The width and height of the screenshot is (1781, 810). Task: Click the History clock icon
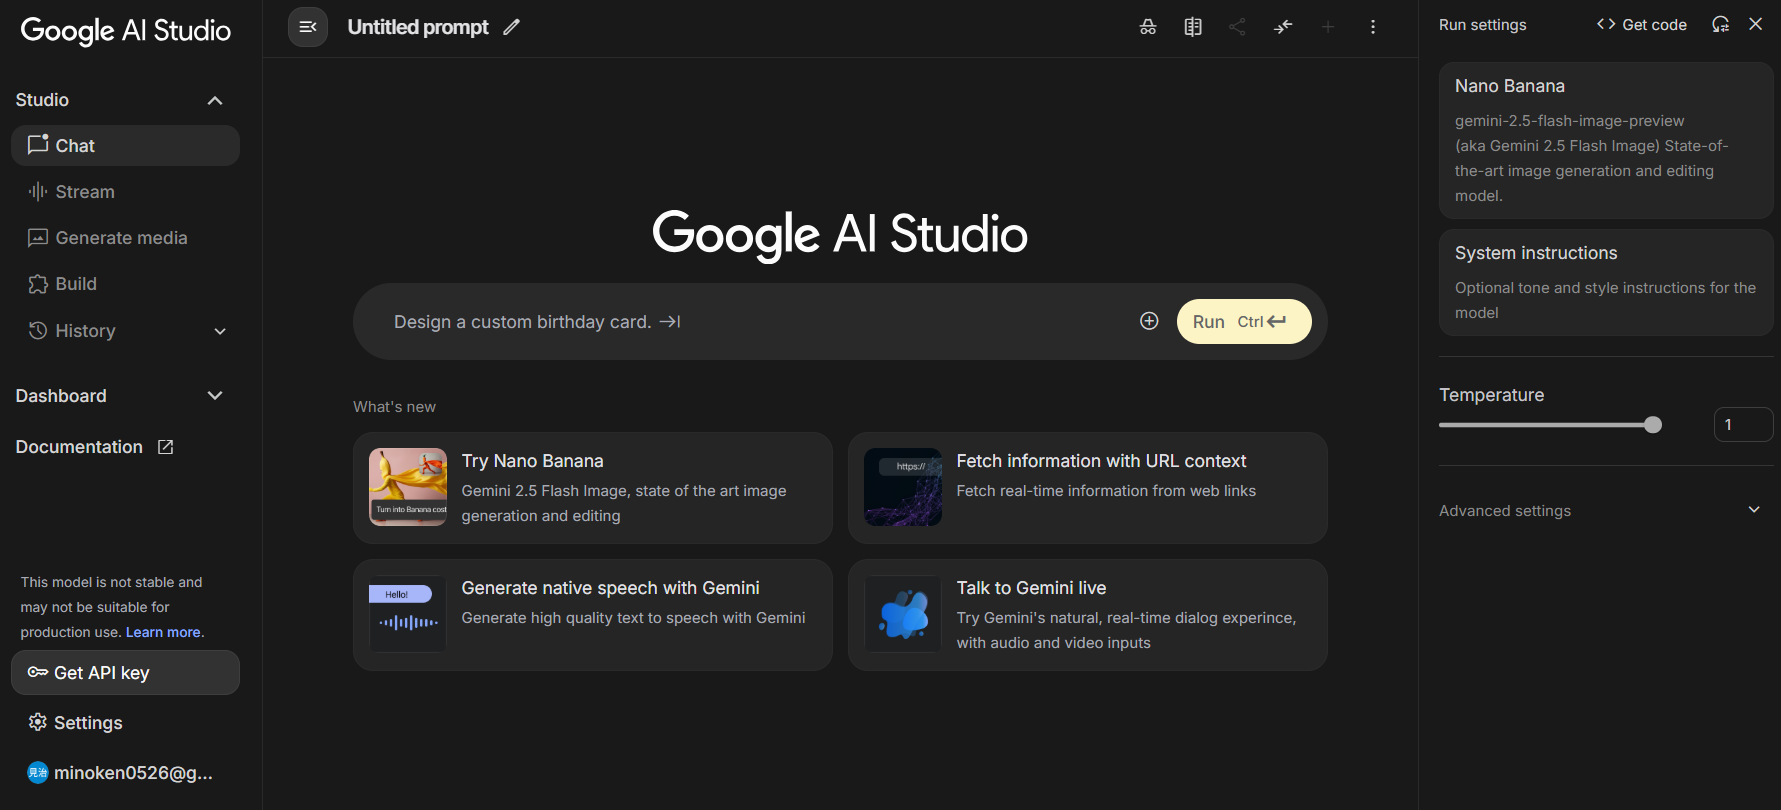tap(38, 330)
